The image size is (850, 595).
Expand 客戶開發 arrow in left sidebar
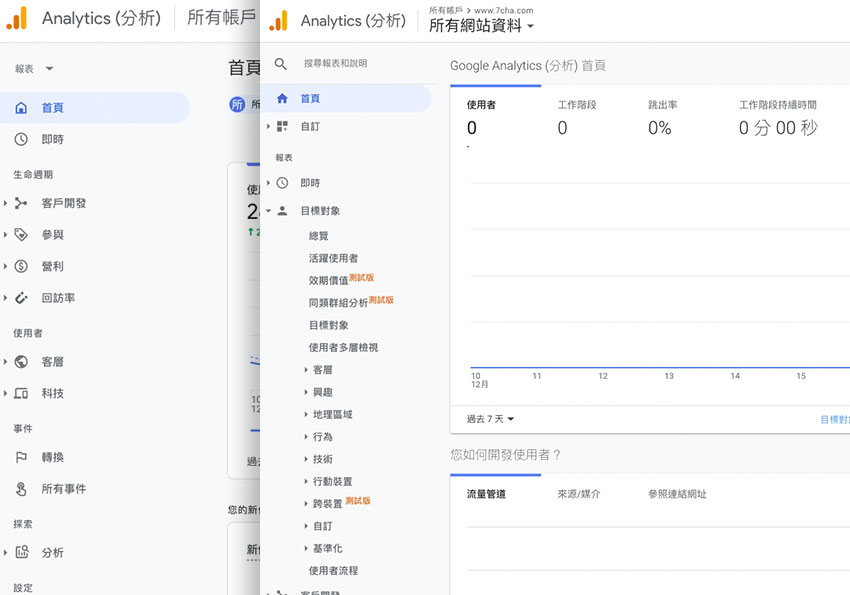pyautogui.click(x=5, y=203)
